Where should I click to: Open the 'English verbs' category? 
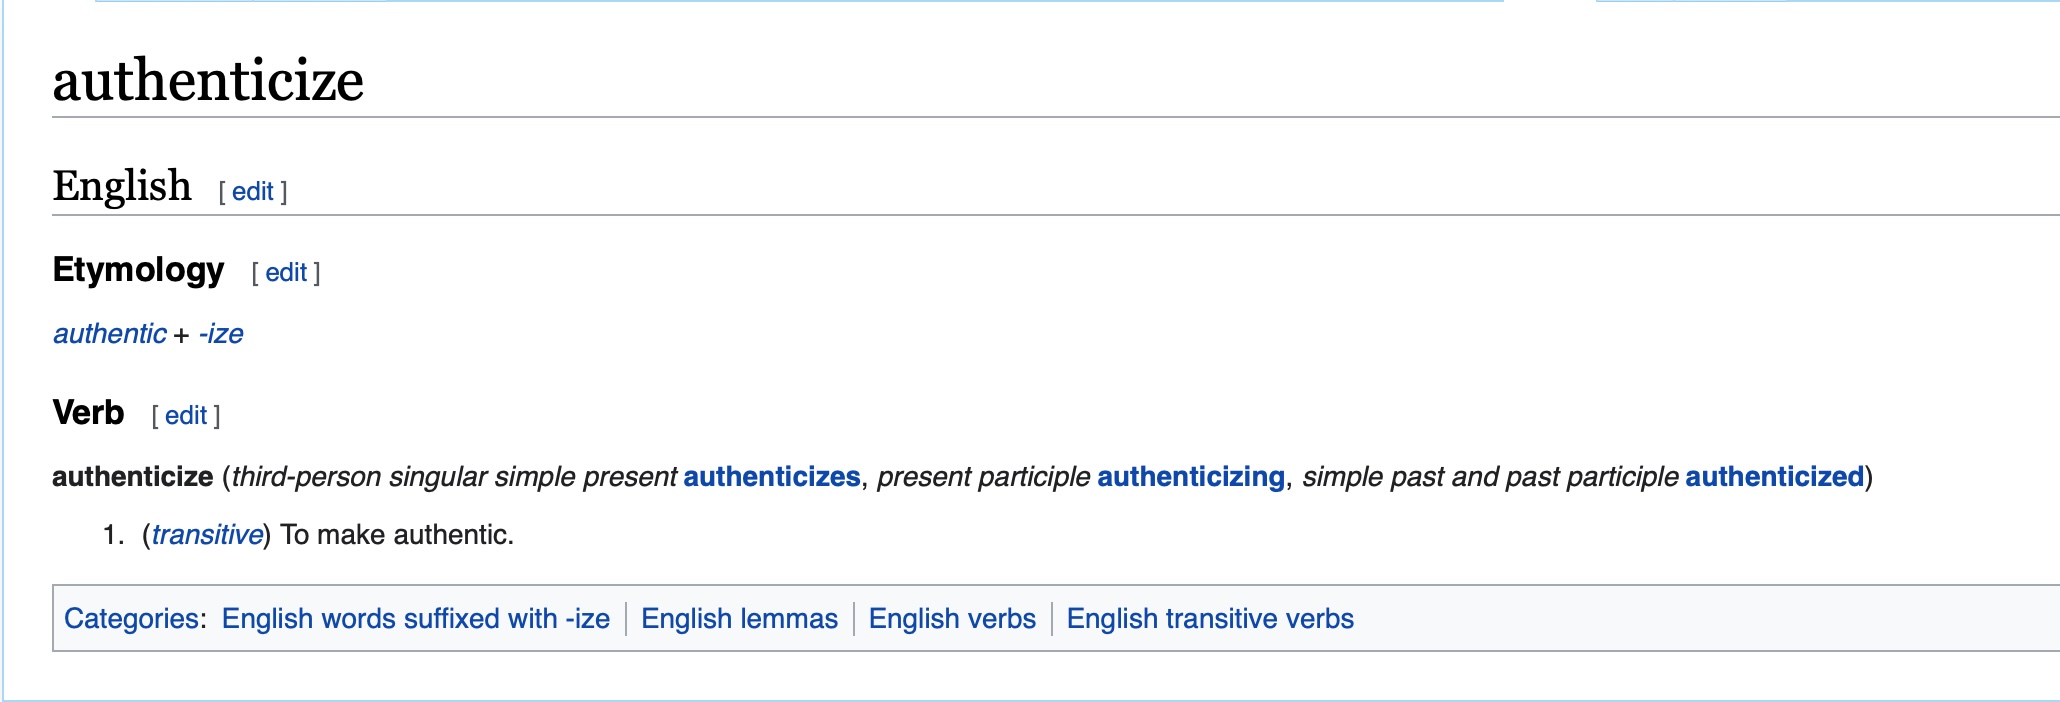[x=952, y=619]
